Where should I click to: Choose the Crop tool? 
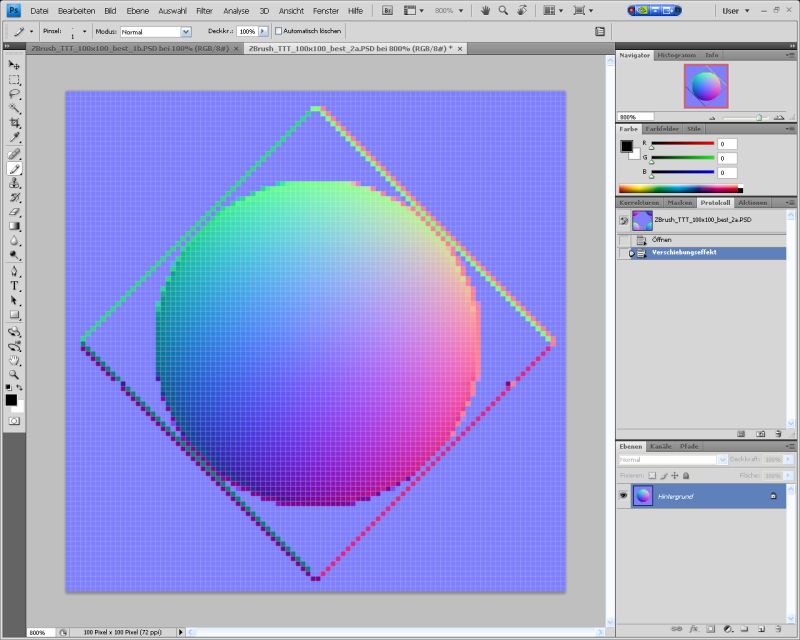(x=14, y=123)
